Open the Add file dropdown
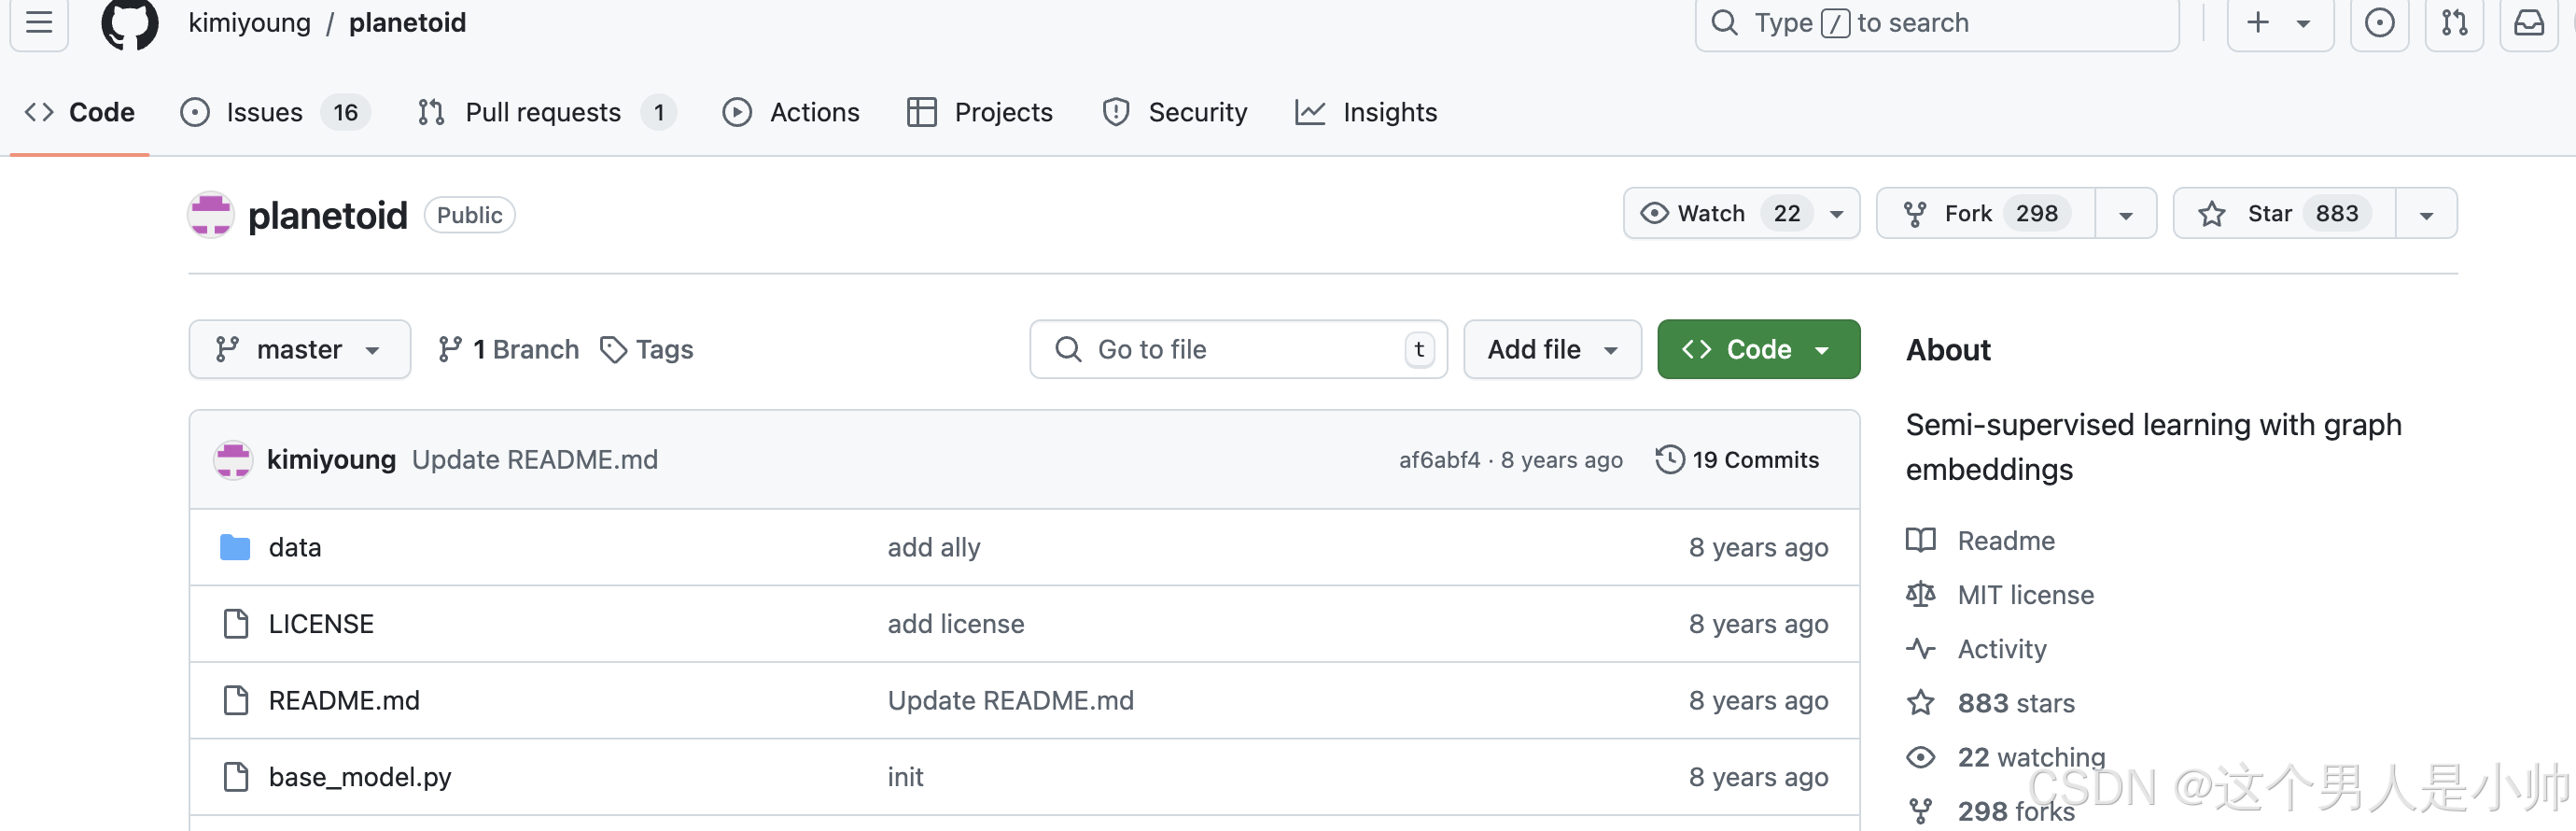The width and height of the screenshot is (2576, 831). (x=1551, y=349)
